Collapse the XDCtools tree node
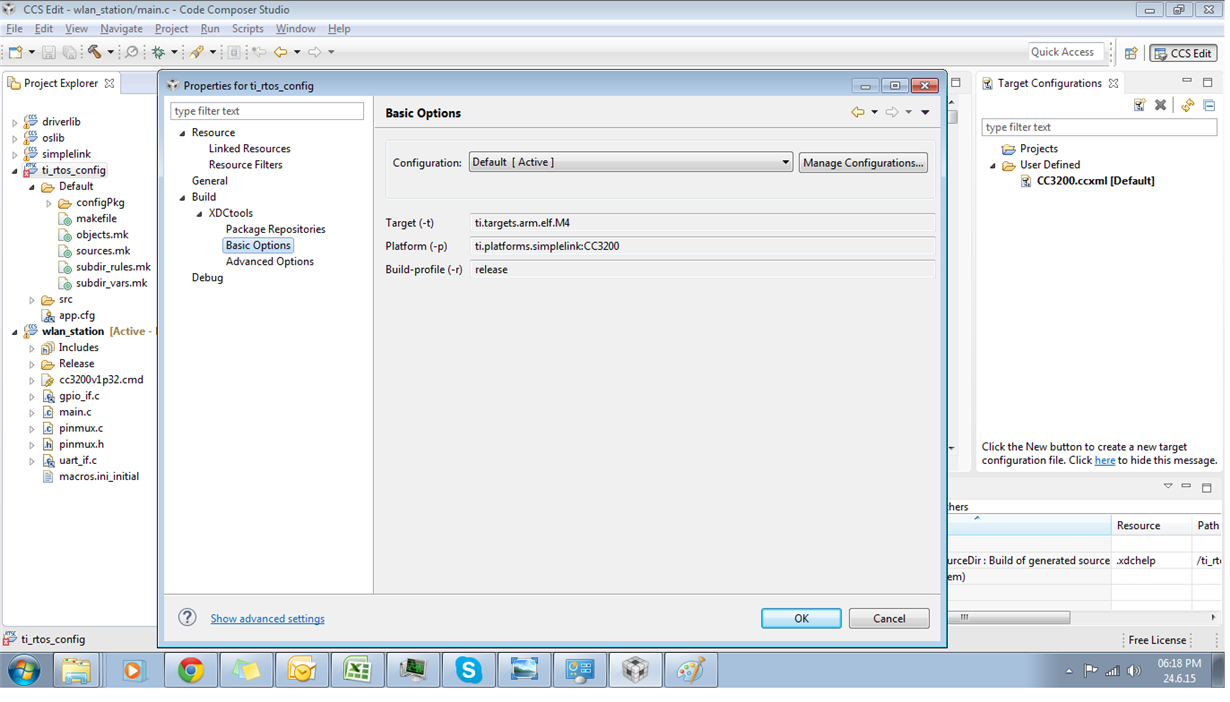The height and width of the screenshot is (702, 1230). [199, 213]
